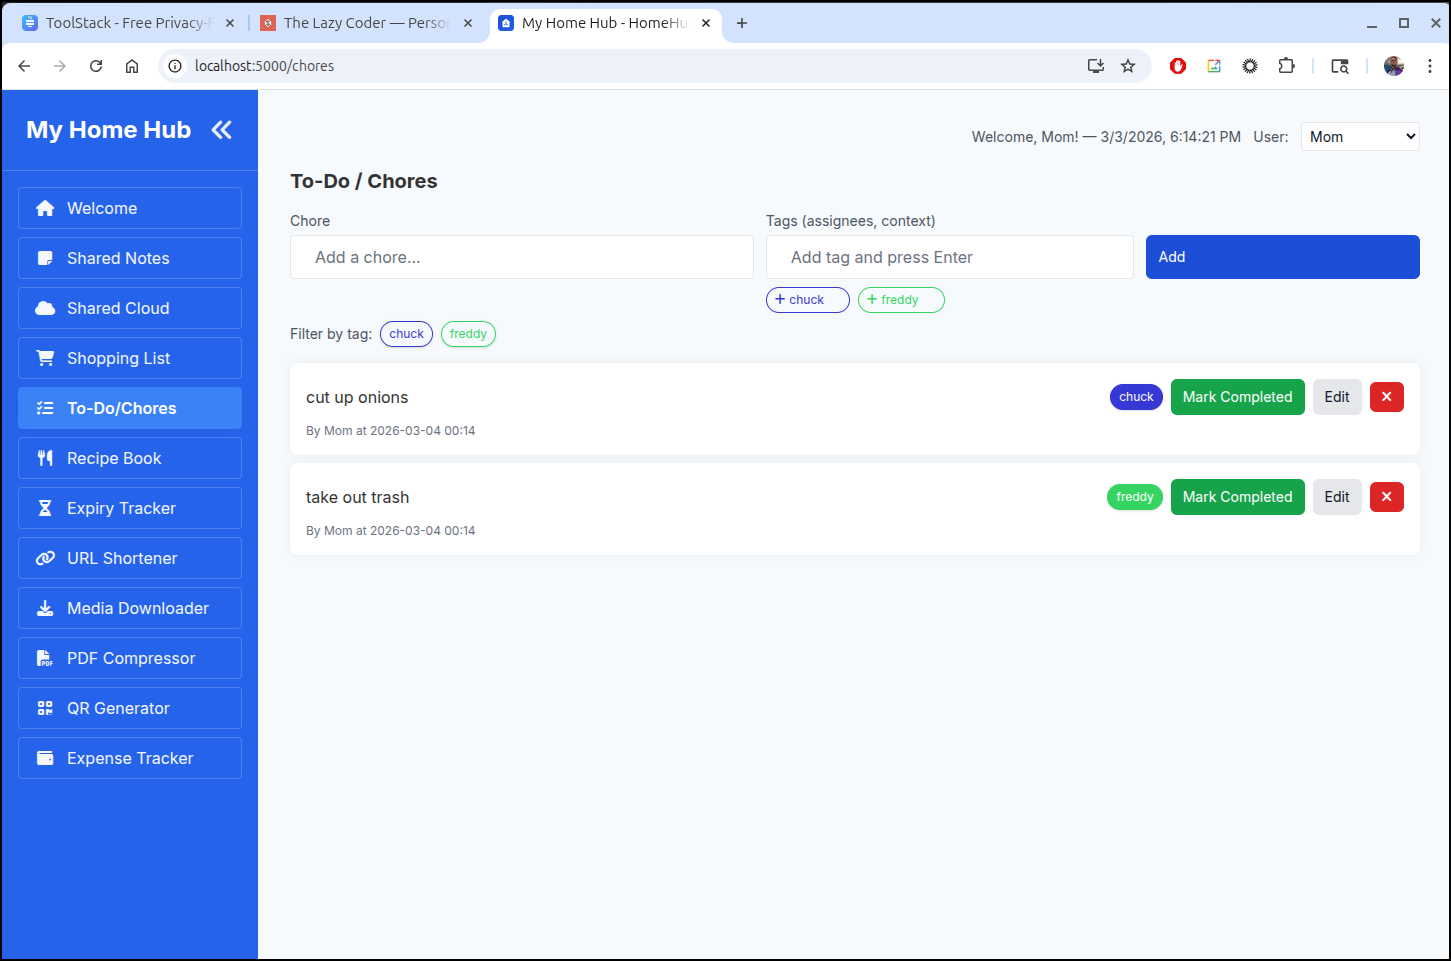Toggle the freddy filter tag
Viewport: 1451px width, 961px height.
(x=468, y=334)
